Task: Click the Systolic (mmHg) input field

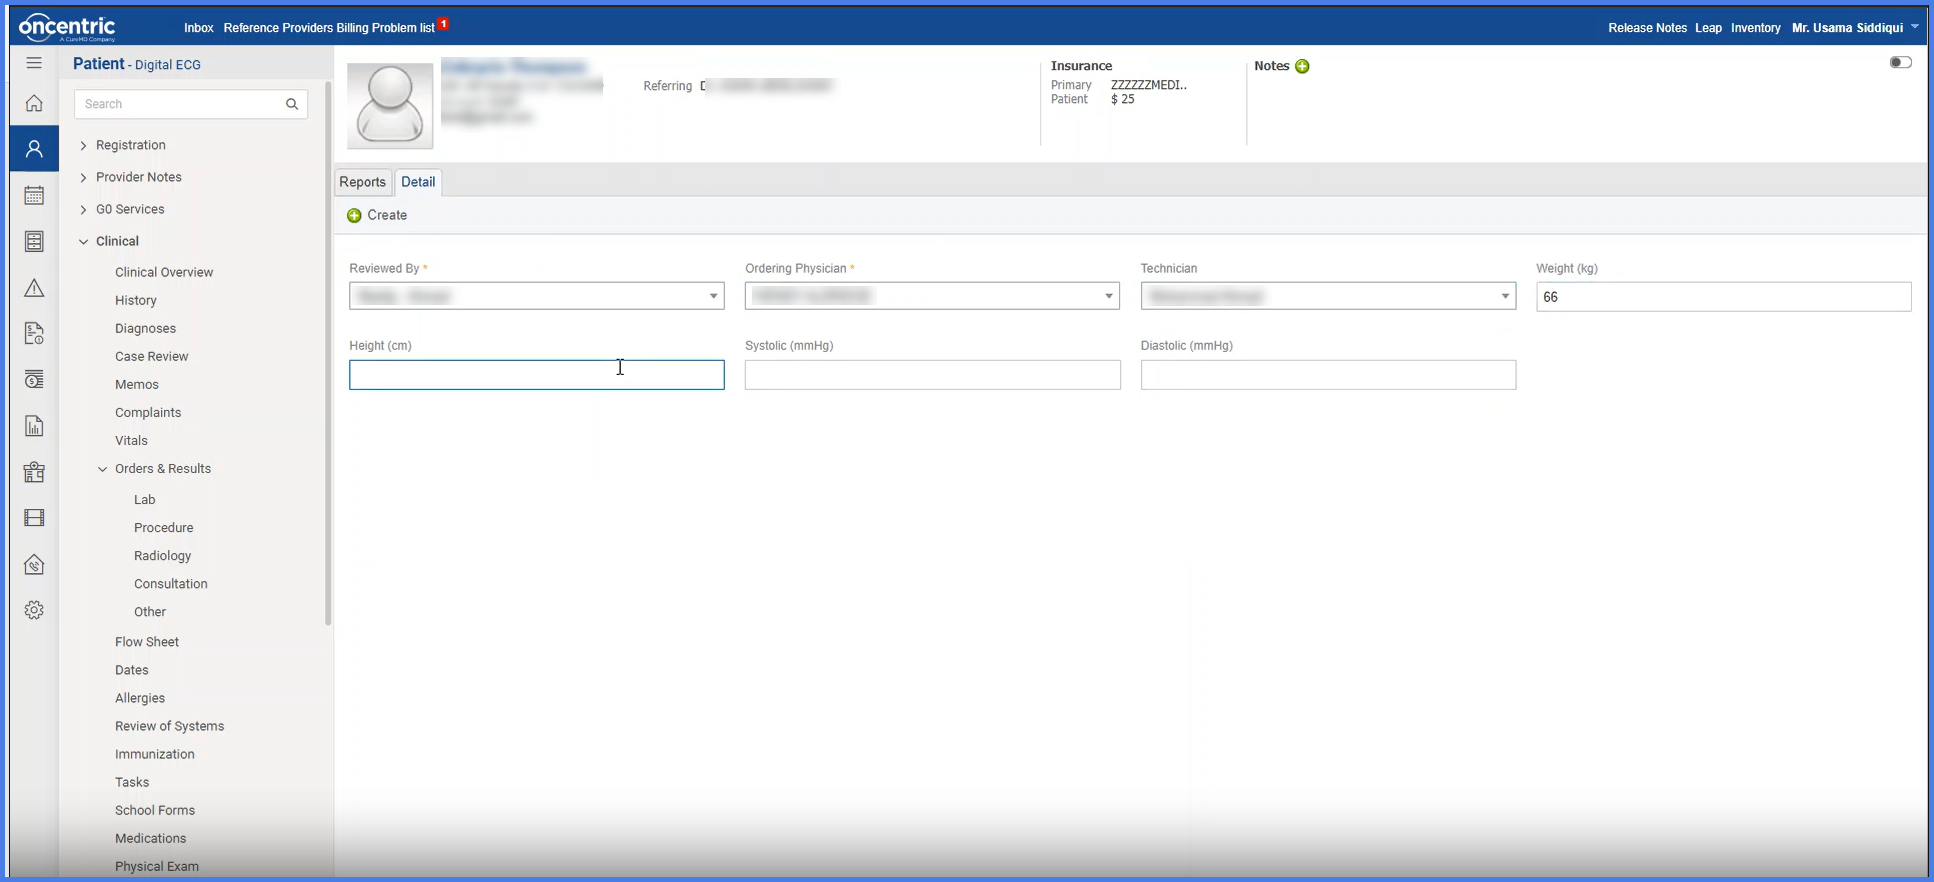Action: pyautogui.click(x=932, y=375)
